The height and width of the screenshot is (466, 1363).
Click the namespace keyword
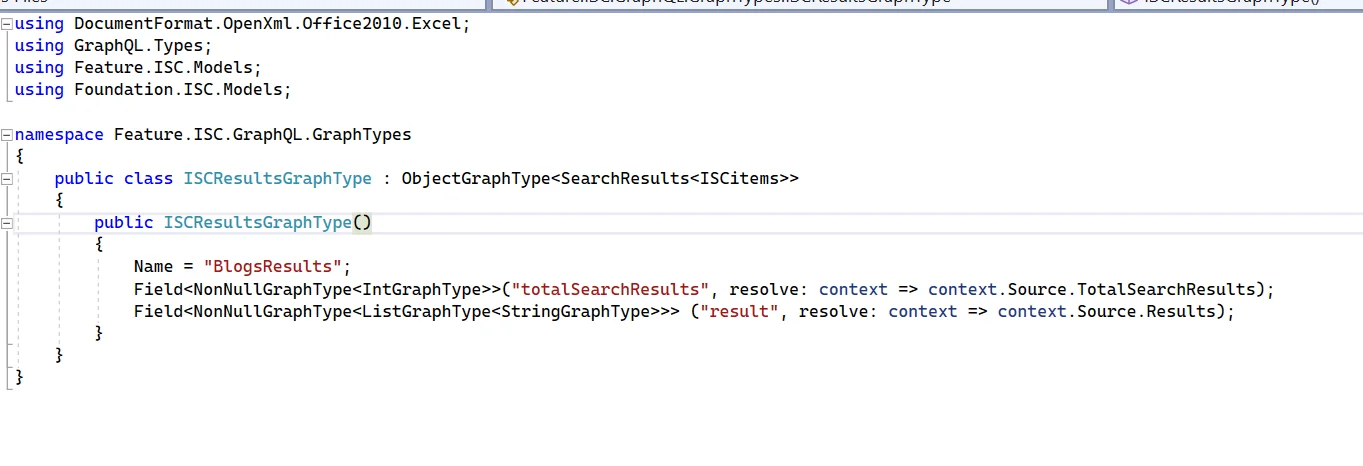tap(59, 134)
